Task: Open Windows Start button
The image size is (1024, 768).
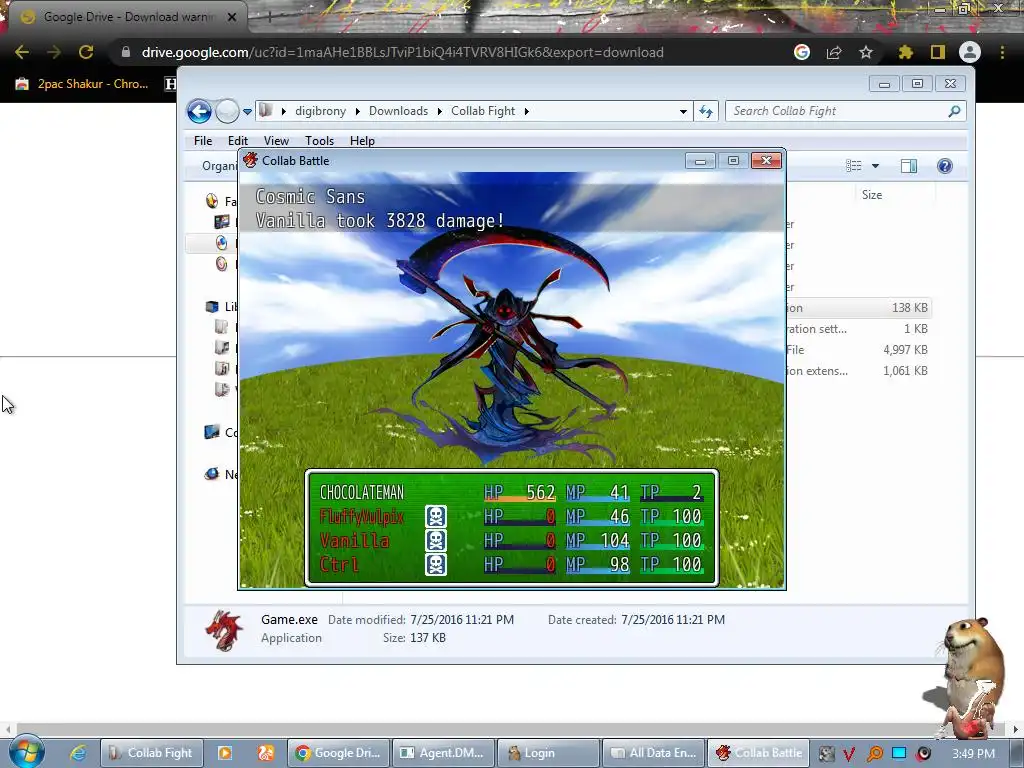Action: [26, 752]
